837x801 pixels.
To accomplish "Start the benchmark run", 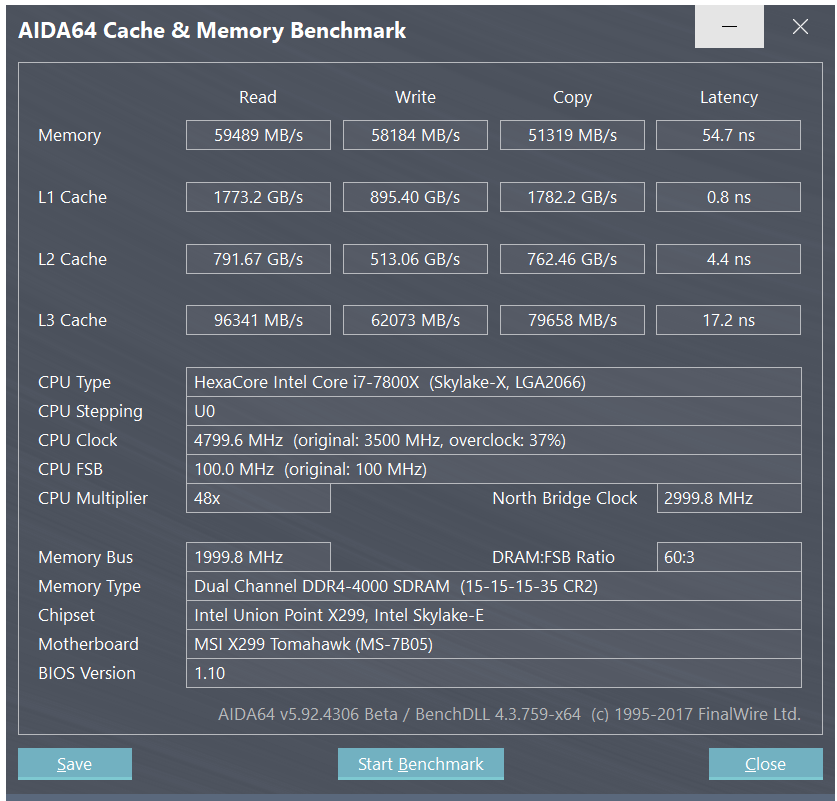I will pos(421,764).
